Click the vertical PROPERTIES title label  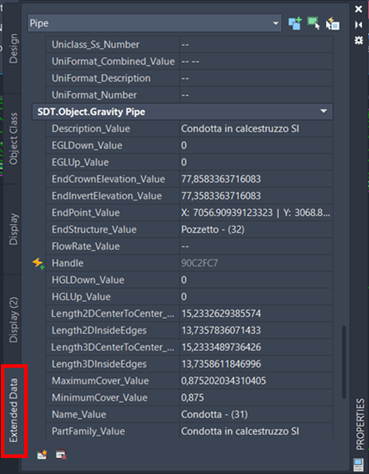tap(360, 424)
